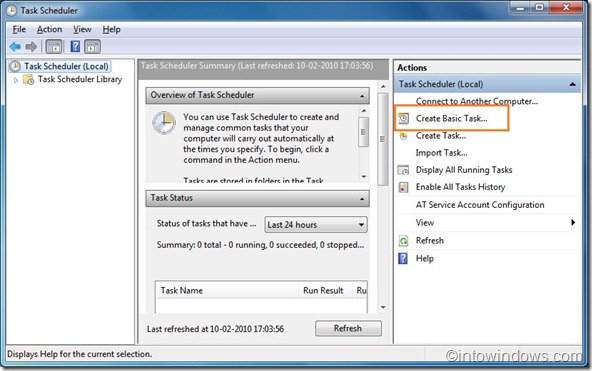Screen dimensions: 592x371
Task: Click Create Basic Task... action
Action: (x=452, y=119)
